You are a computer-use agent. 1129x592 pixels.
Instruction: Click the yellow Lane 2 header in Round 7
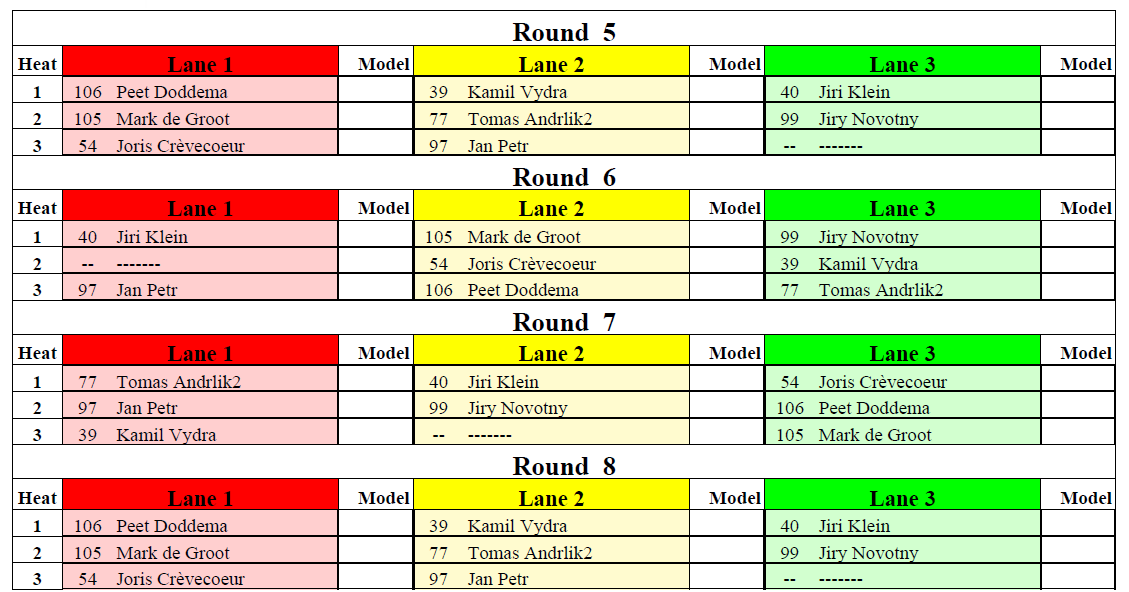point(551,351)
